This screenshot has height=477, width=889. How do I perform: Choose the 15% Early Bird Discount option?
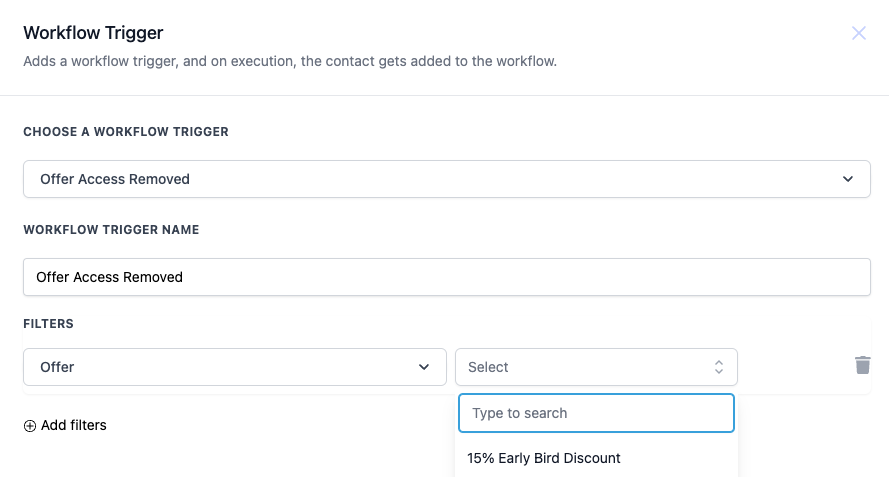tap(544, 458)
